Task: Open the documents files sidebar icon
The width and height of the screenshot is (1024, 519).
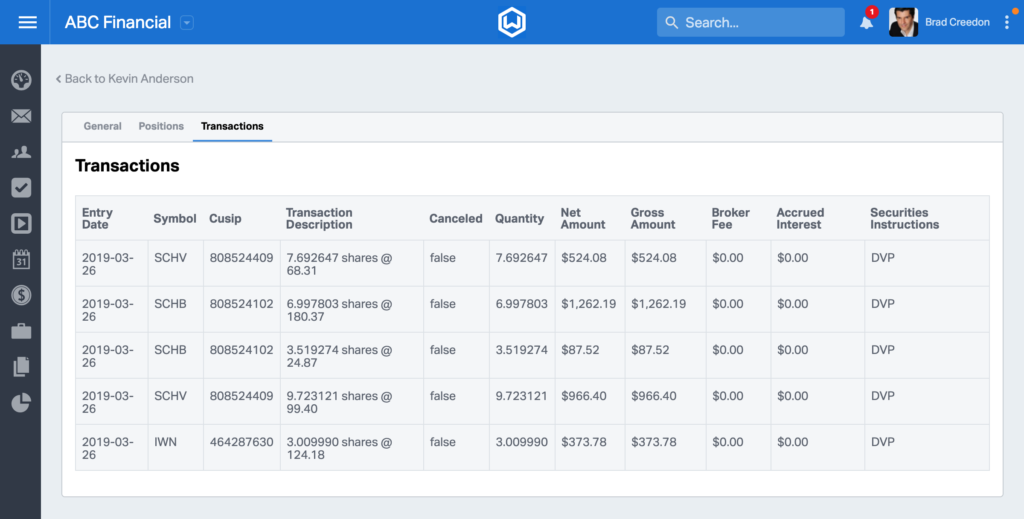Action: point(21,367)
